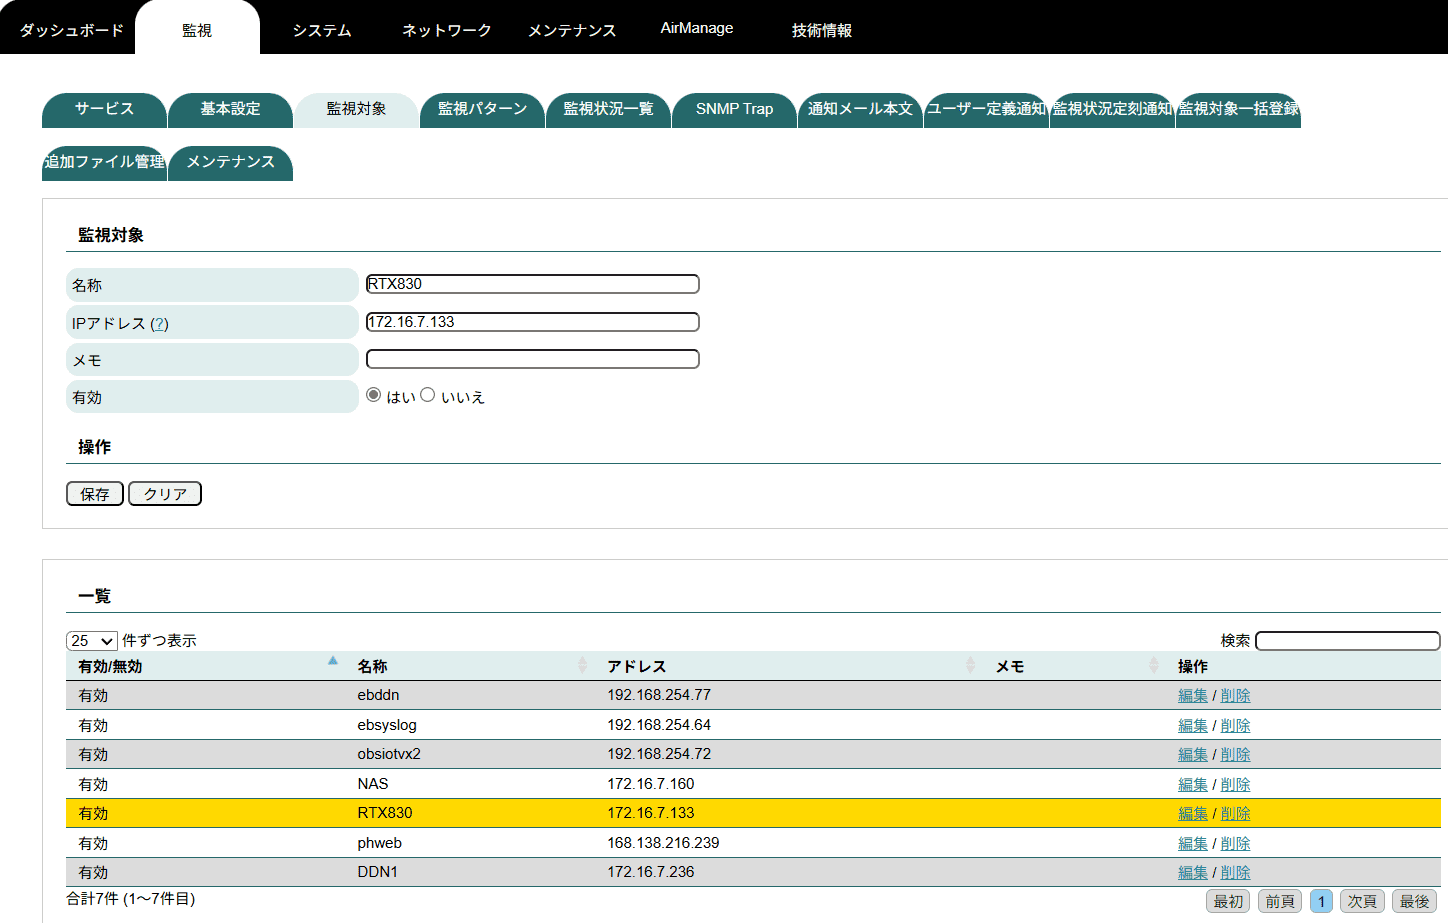Click 編集 for the DDN1 row
The image size is (1448, 923).
point(1193,873)
